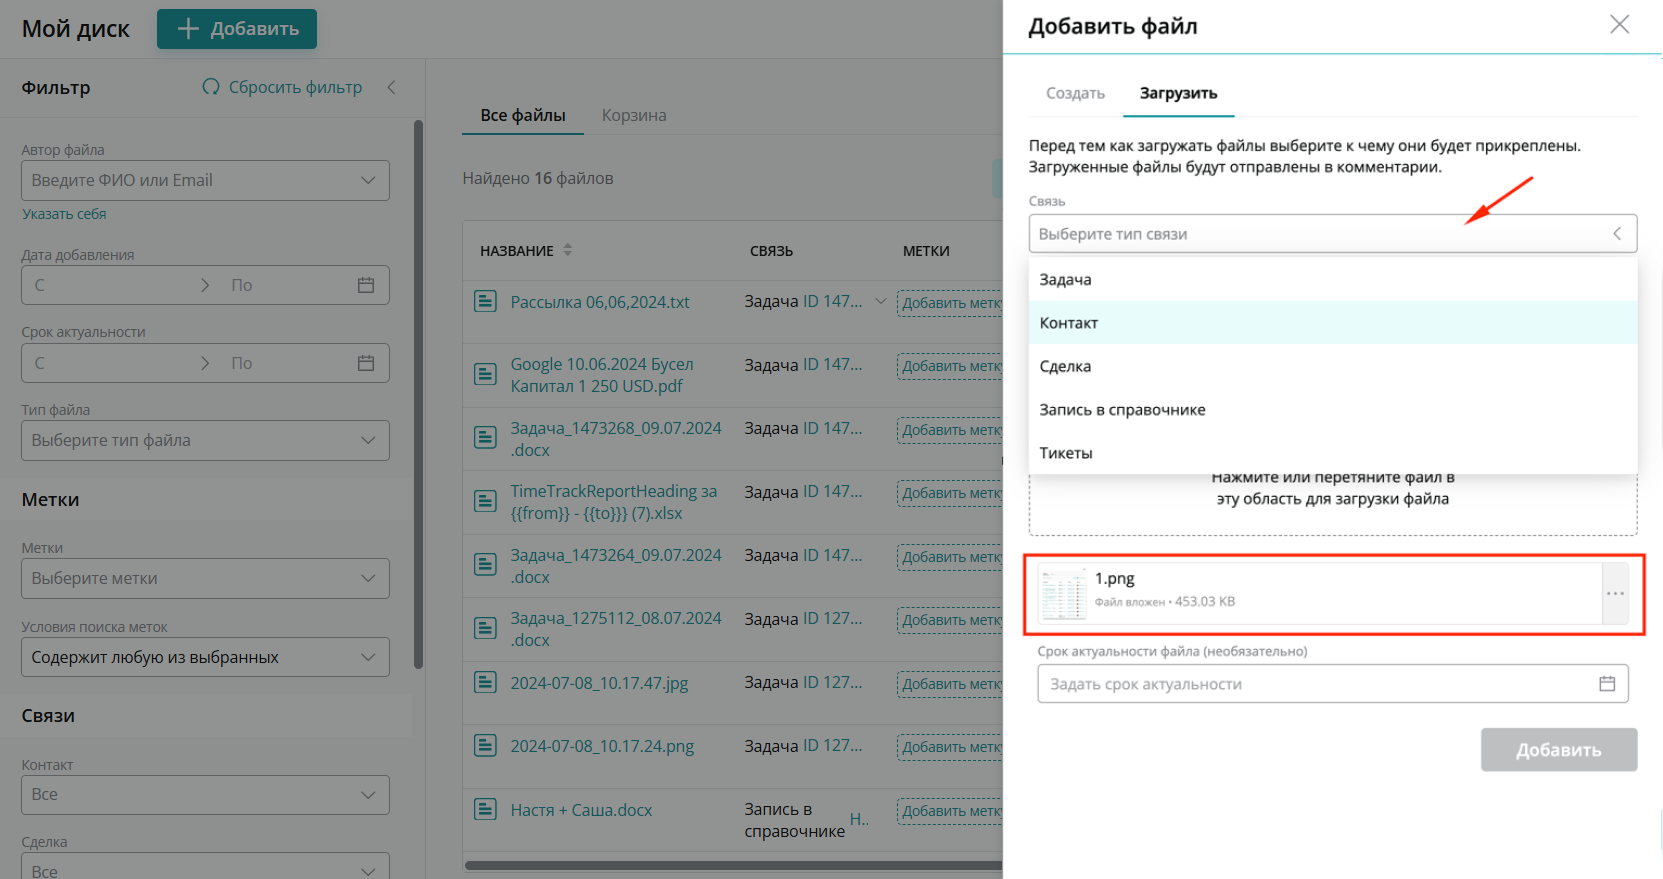Collapse the filter panel with the arrow

click(x=392, y=87)
